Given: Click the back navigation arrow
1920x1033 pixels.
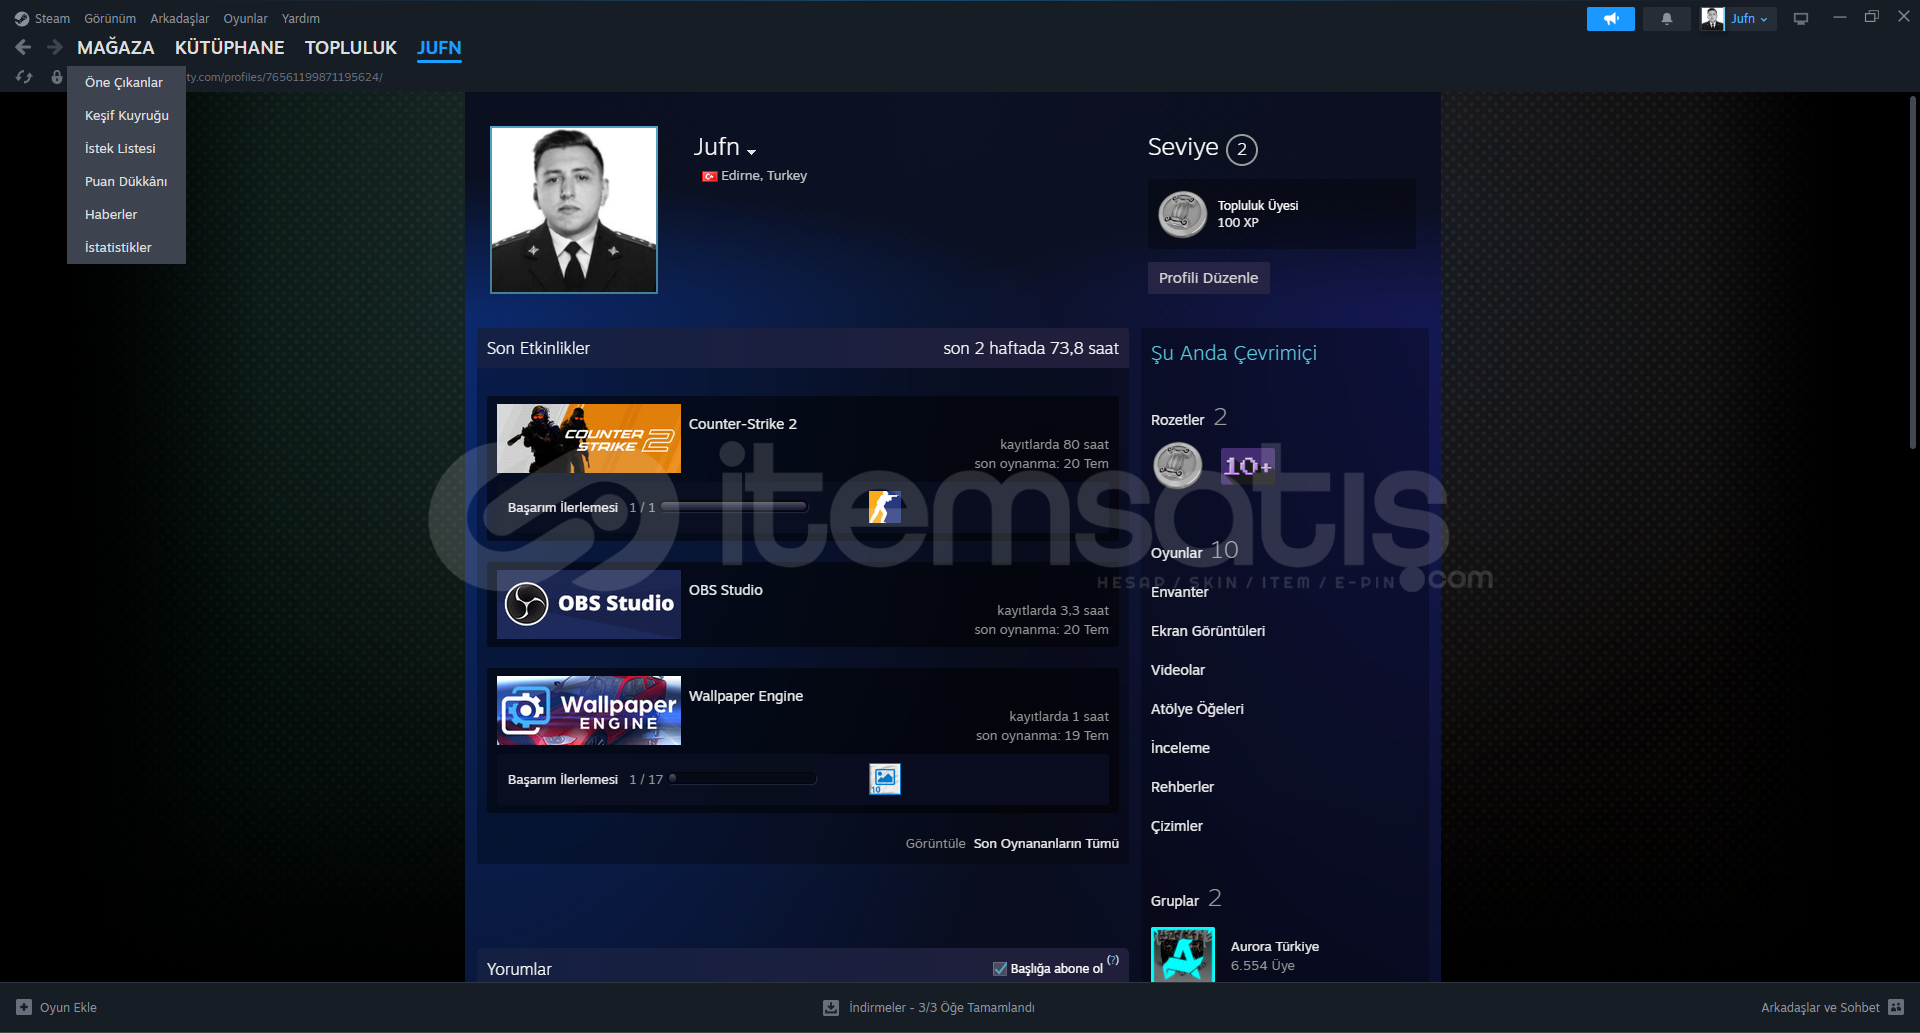Looking at the screenshot, I should click(x=23, y=47).
